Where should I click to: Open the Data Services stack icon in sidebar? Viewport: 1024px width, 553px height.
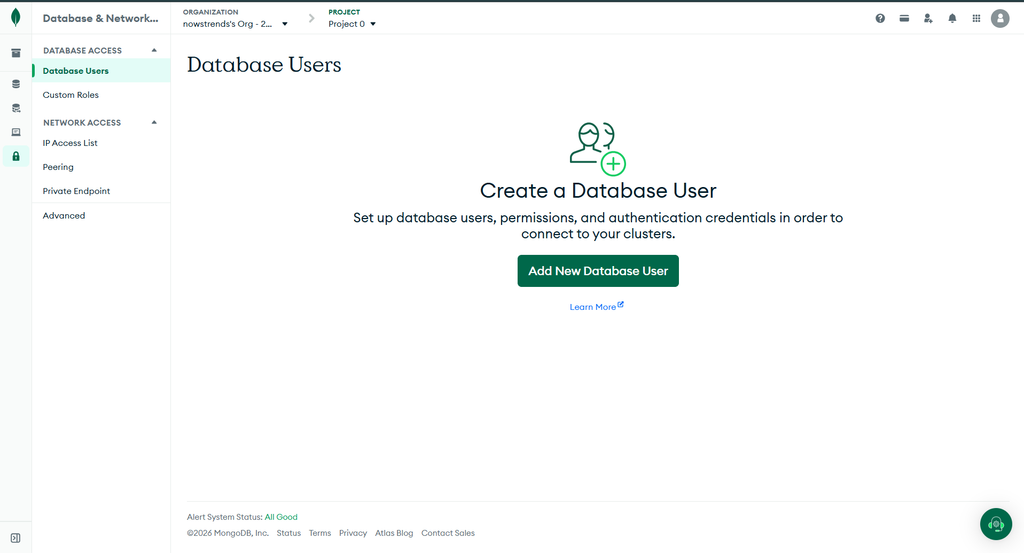tap(16, 108)
